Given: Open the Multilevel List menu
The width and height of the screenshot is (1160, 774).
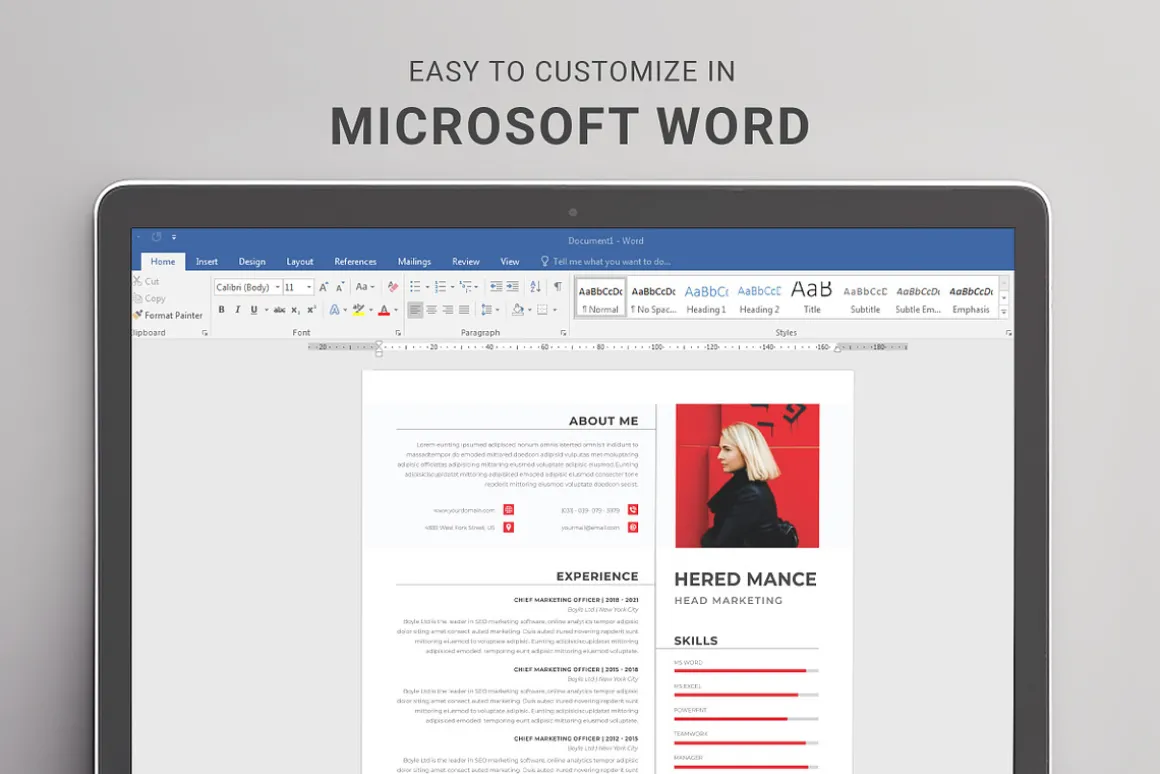Looking at the screenshot, I should click(466, 287).
